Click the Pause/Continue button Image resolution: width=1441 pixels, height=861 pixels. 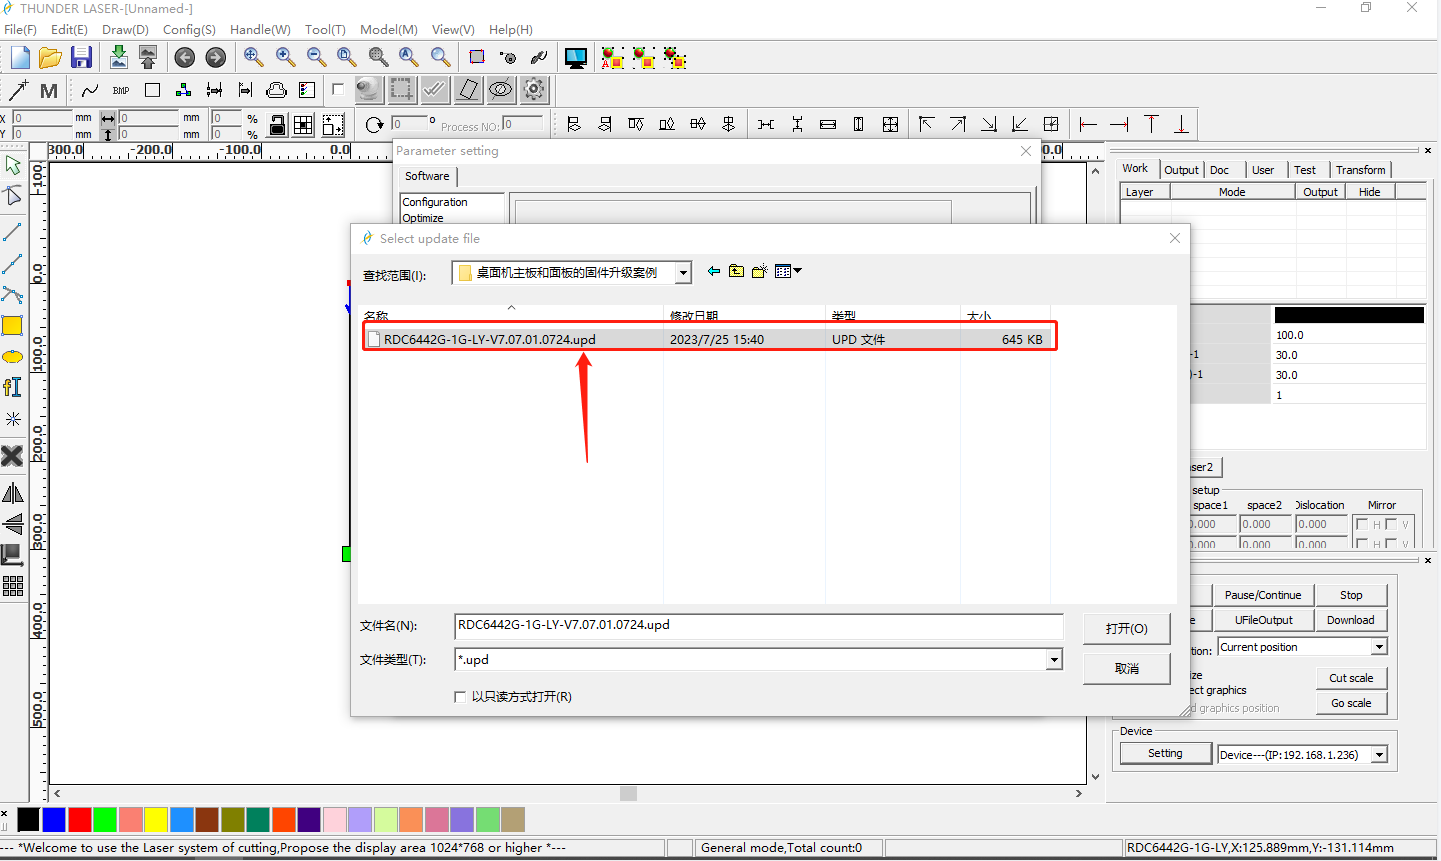(x=1263, y=595)
